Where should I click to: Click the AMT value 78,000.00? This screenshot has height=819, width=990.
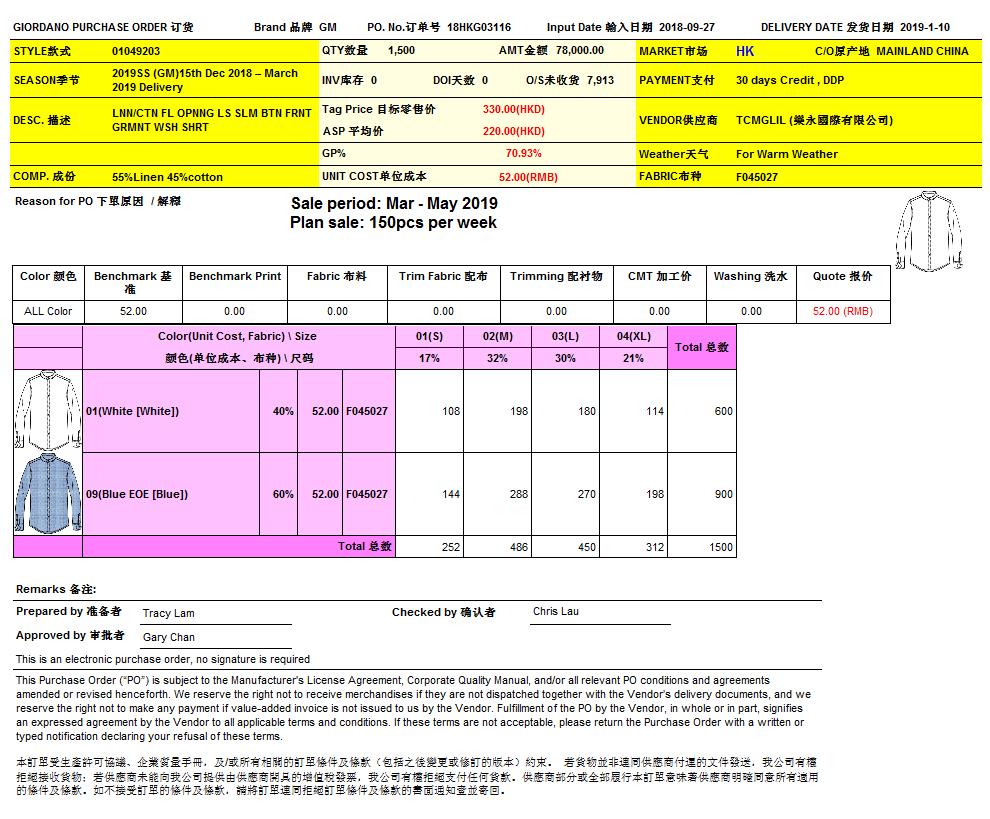click(x=580, y=50)
